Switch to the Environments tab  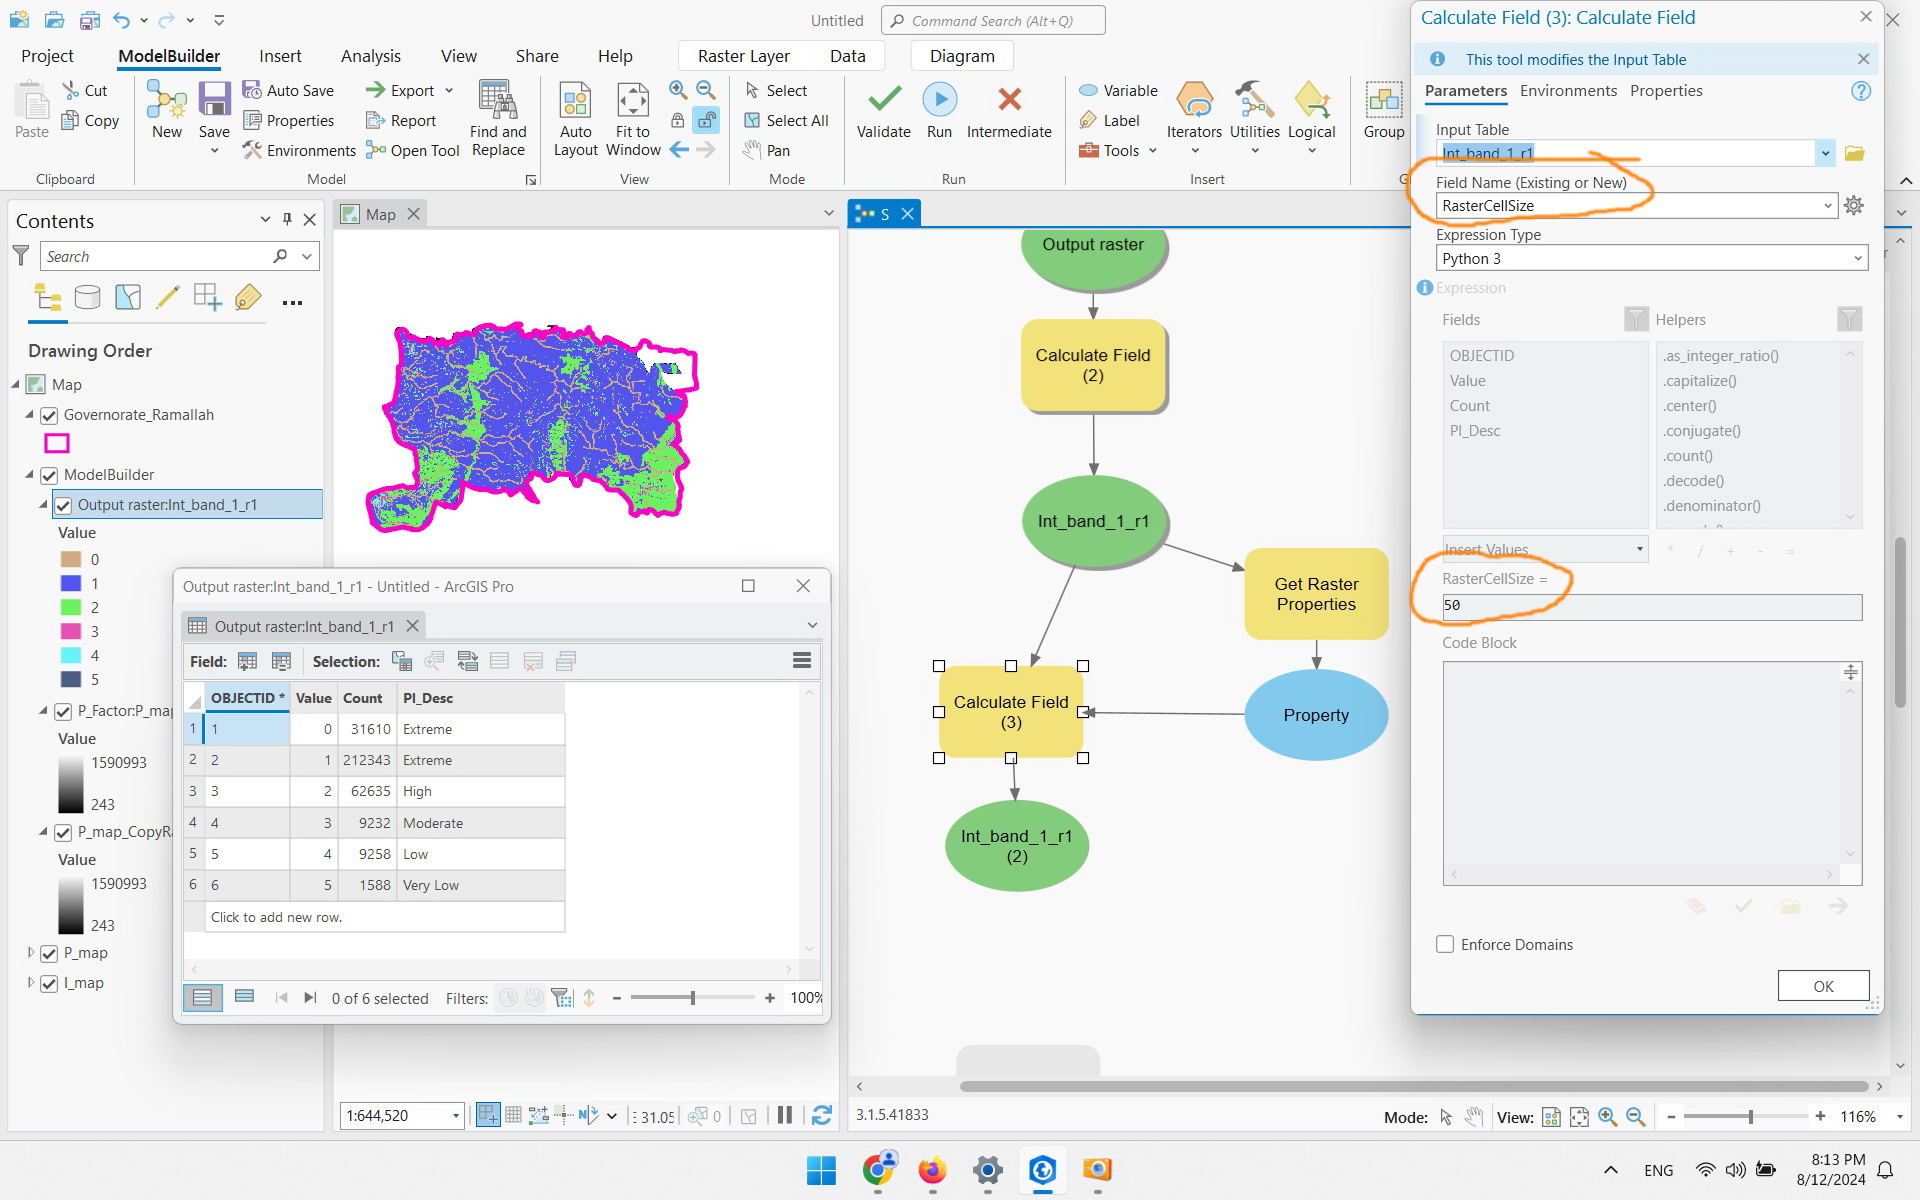[x=1567, y=91]
